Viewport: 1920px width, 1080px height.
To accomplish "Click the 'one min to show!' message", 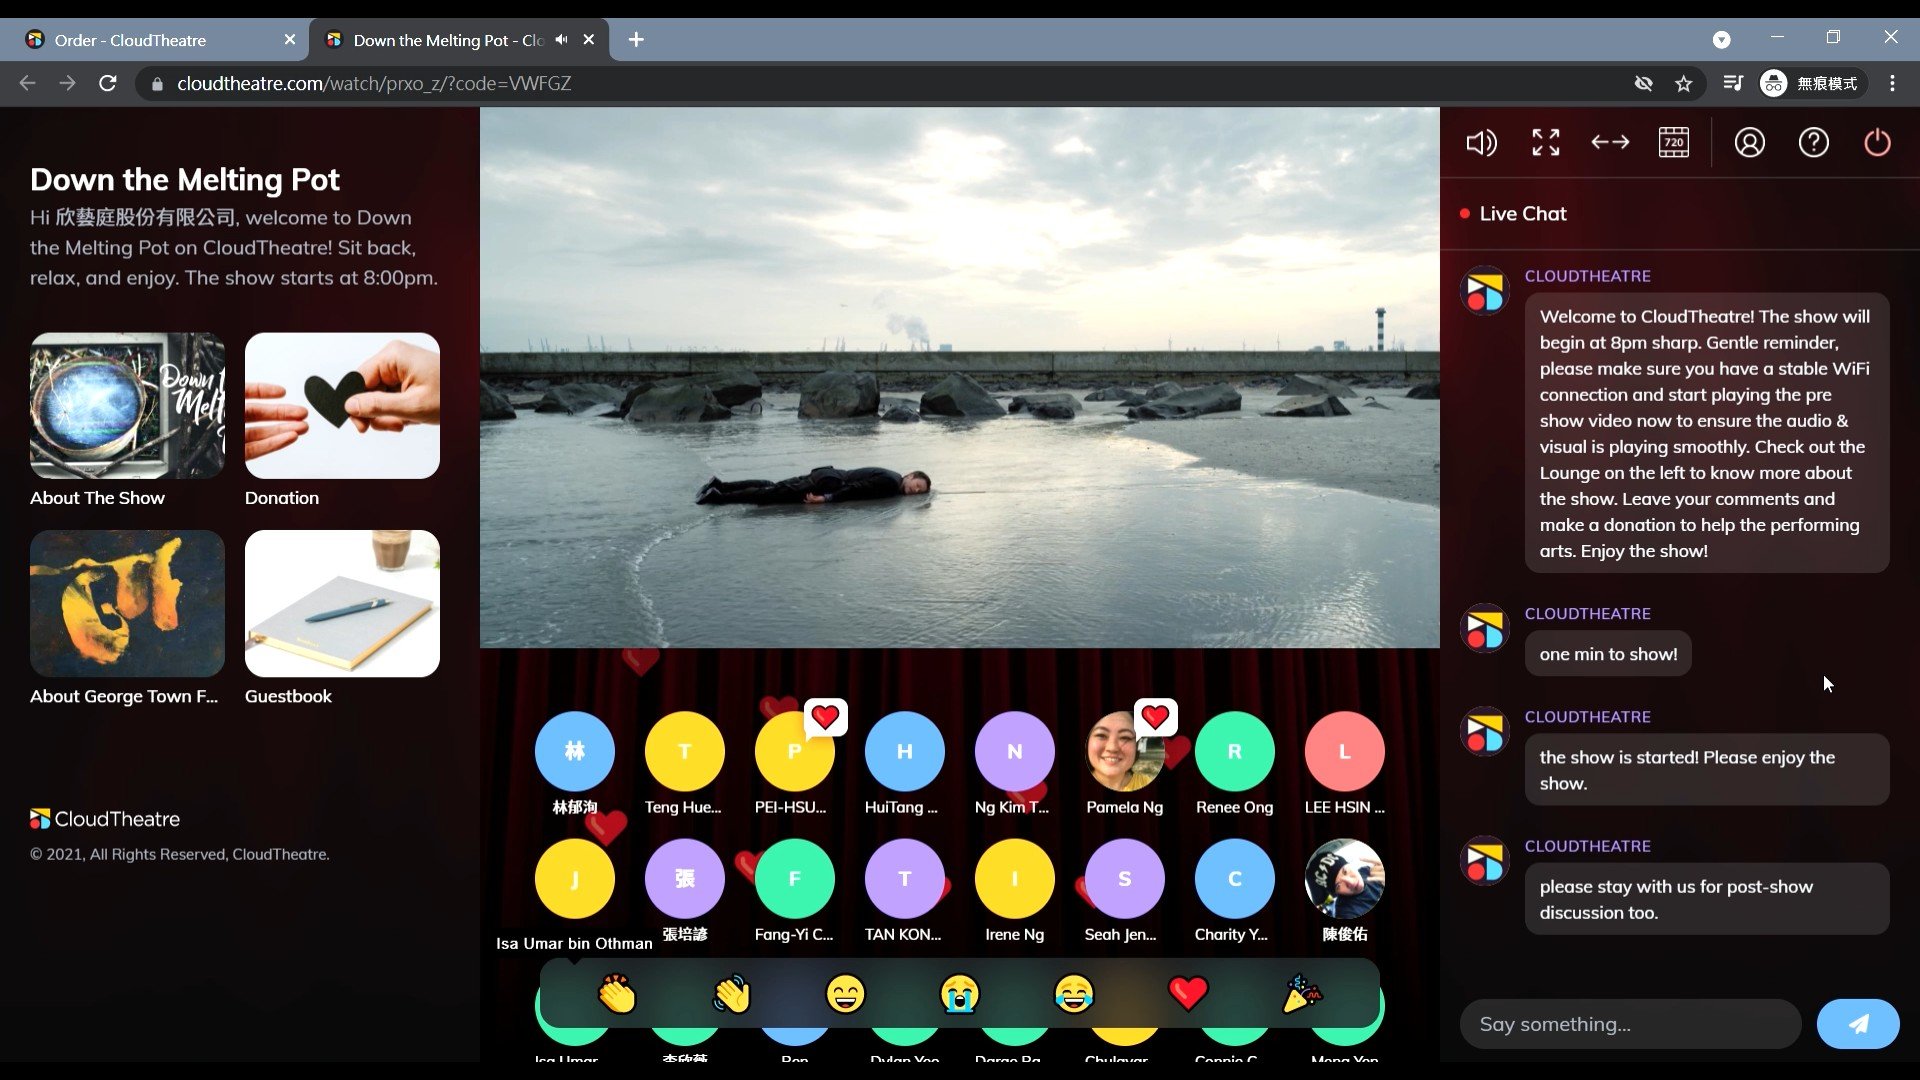I will (1608, 654).
